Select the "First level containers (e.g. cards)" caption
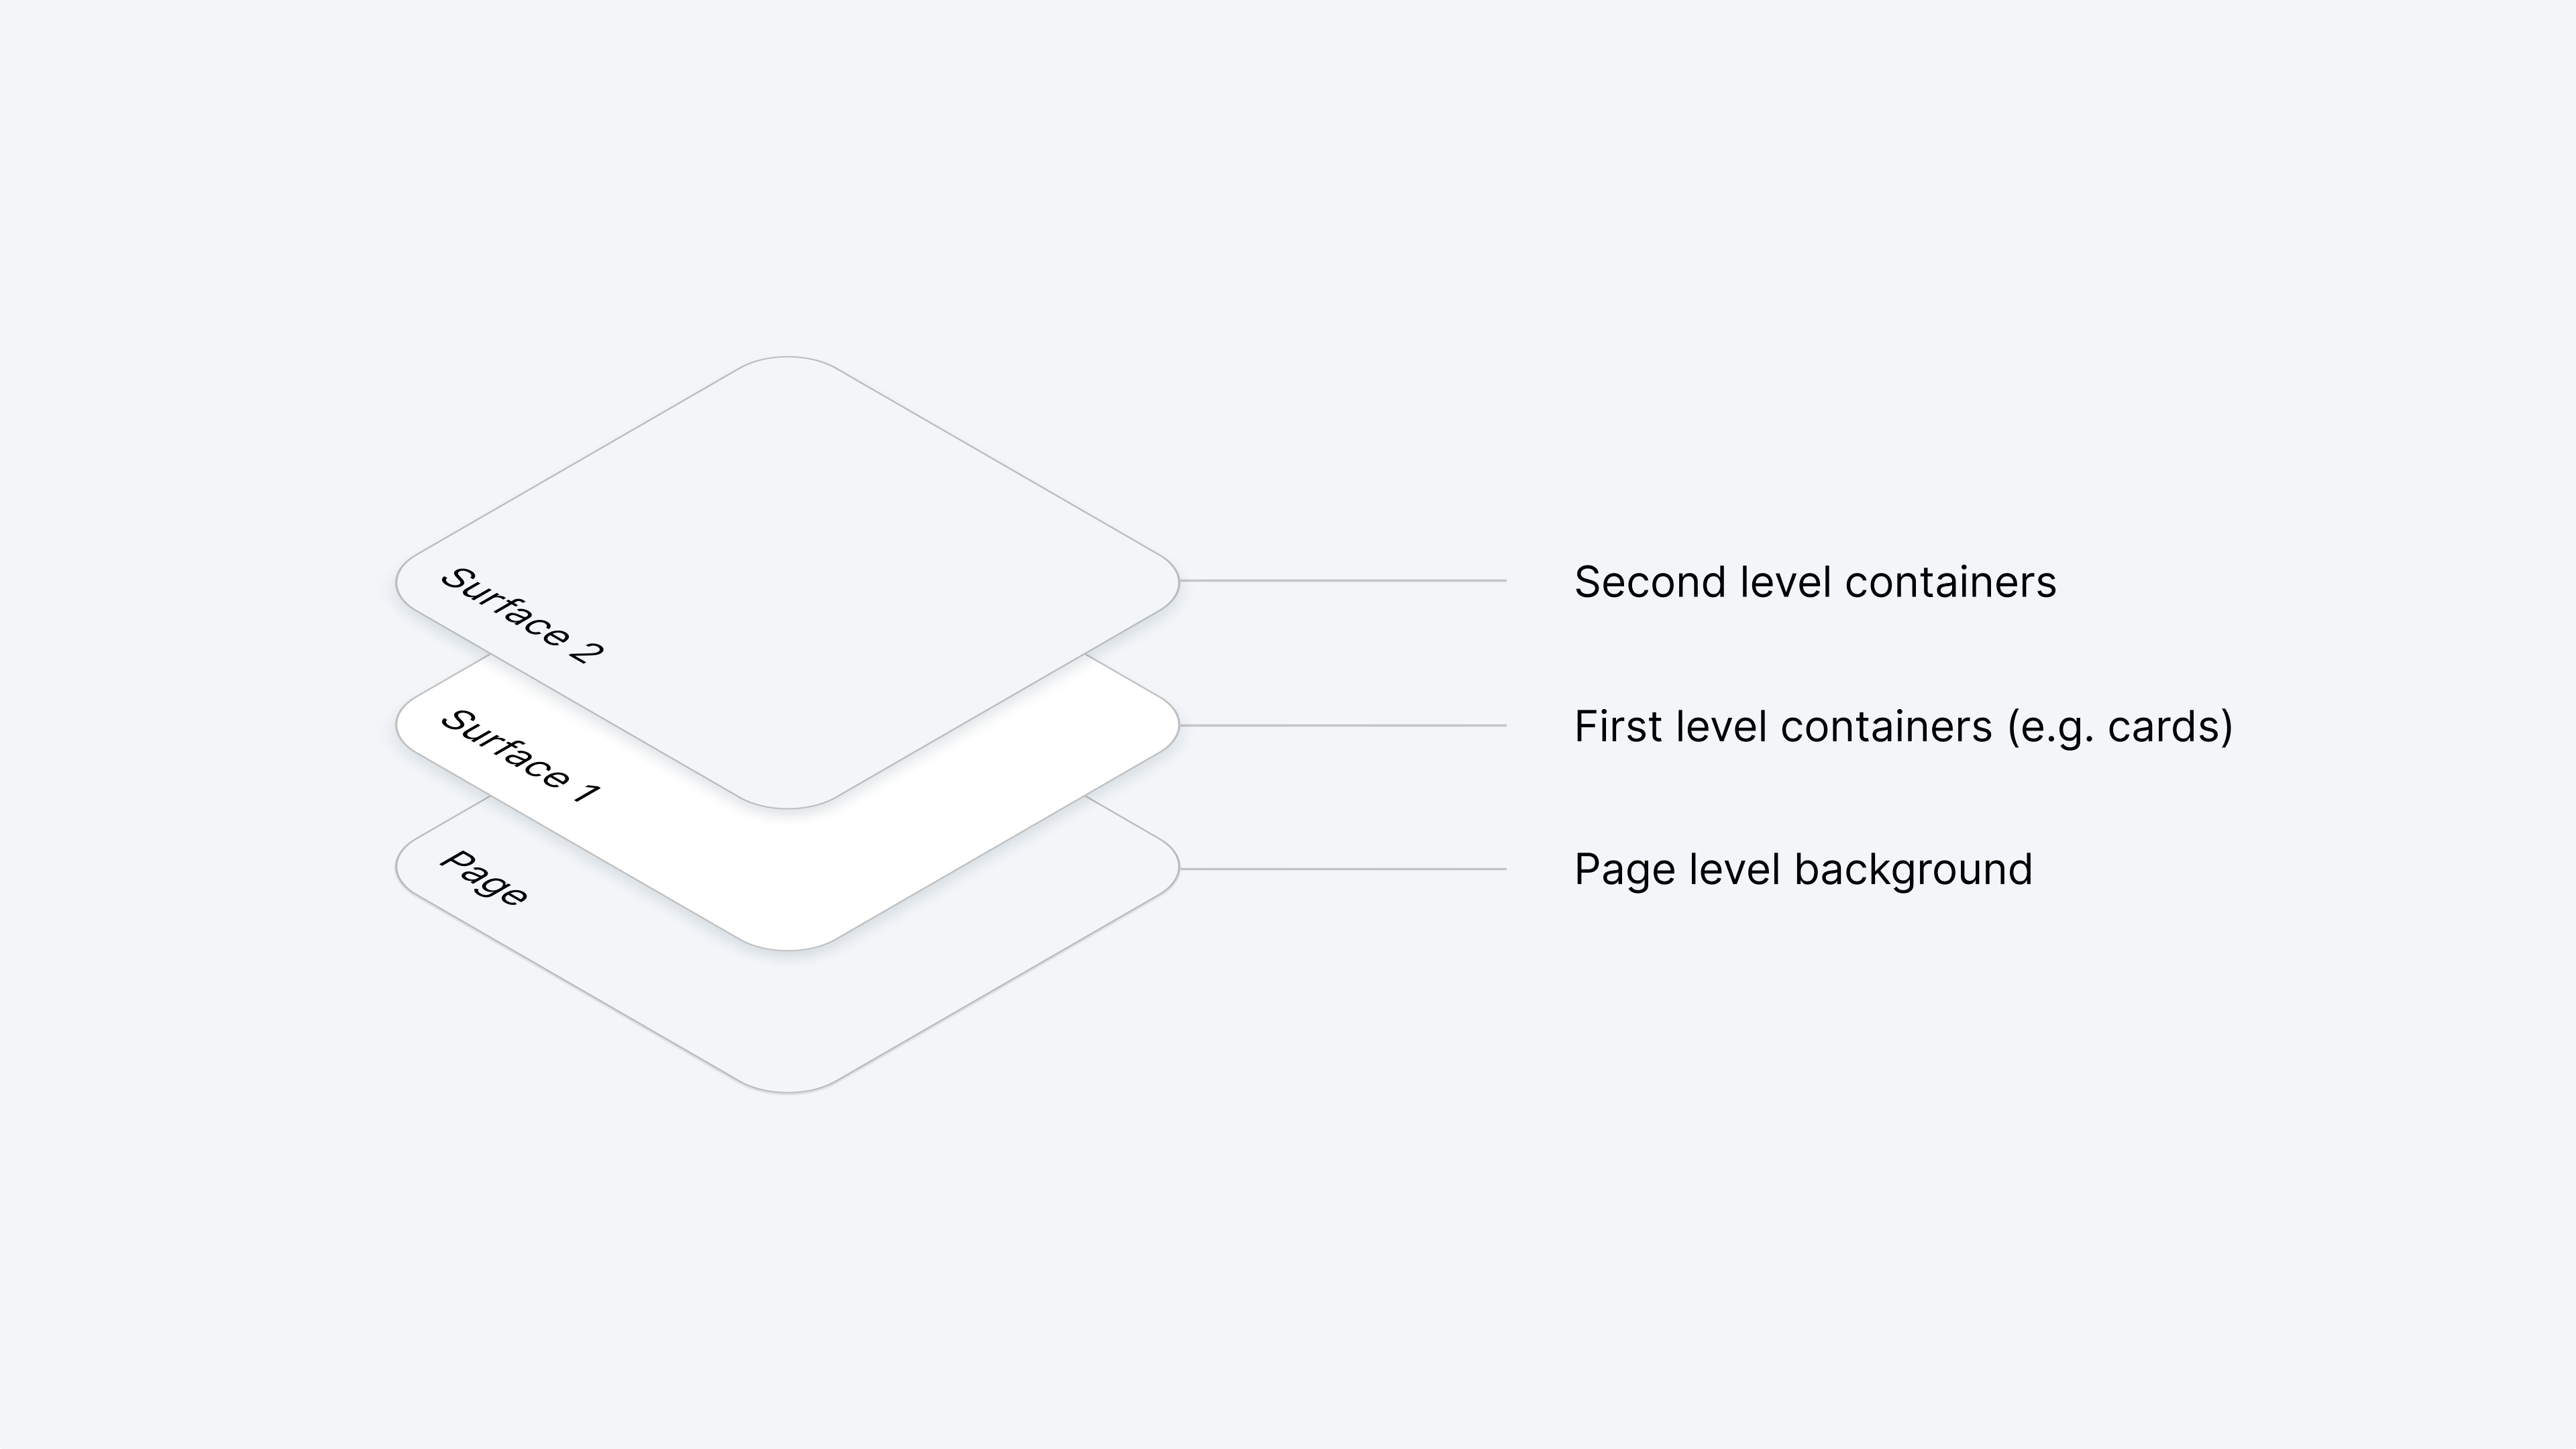The image size is (2576, 1449). coord(1903,726)
